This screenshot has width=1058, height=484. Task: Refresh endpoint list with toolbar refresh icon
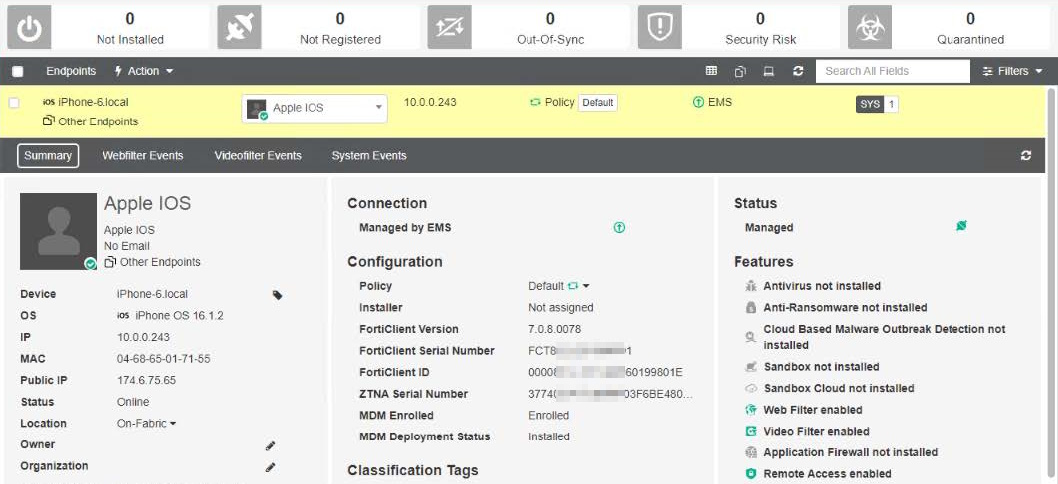pos(798,71)
